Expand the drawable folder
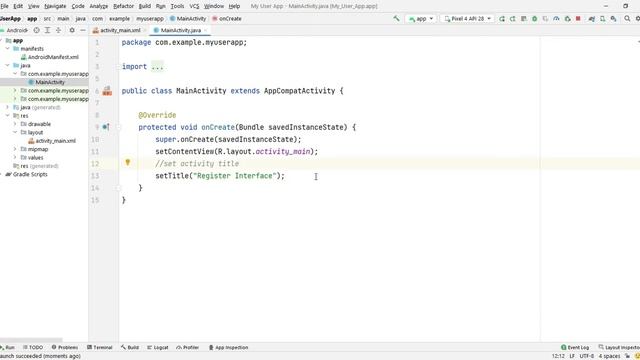Screen dimensions: 640x360 (x=15, y=124)
